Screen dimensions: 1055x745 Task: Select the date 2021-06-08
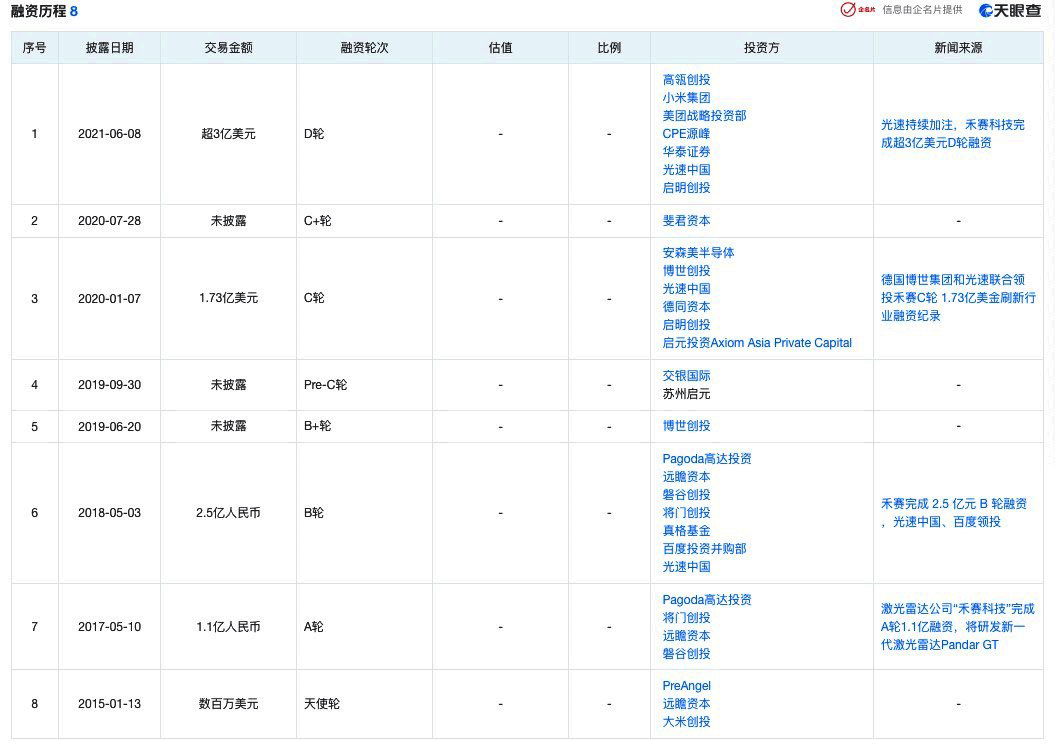click(110, 134)
